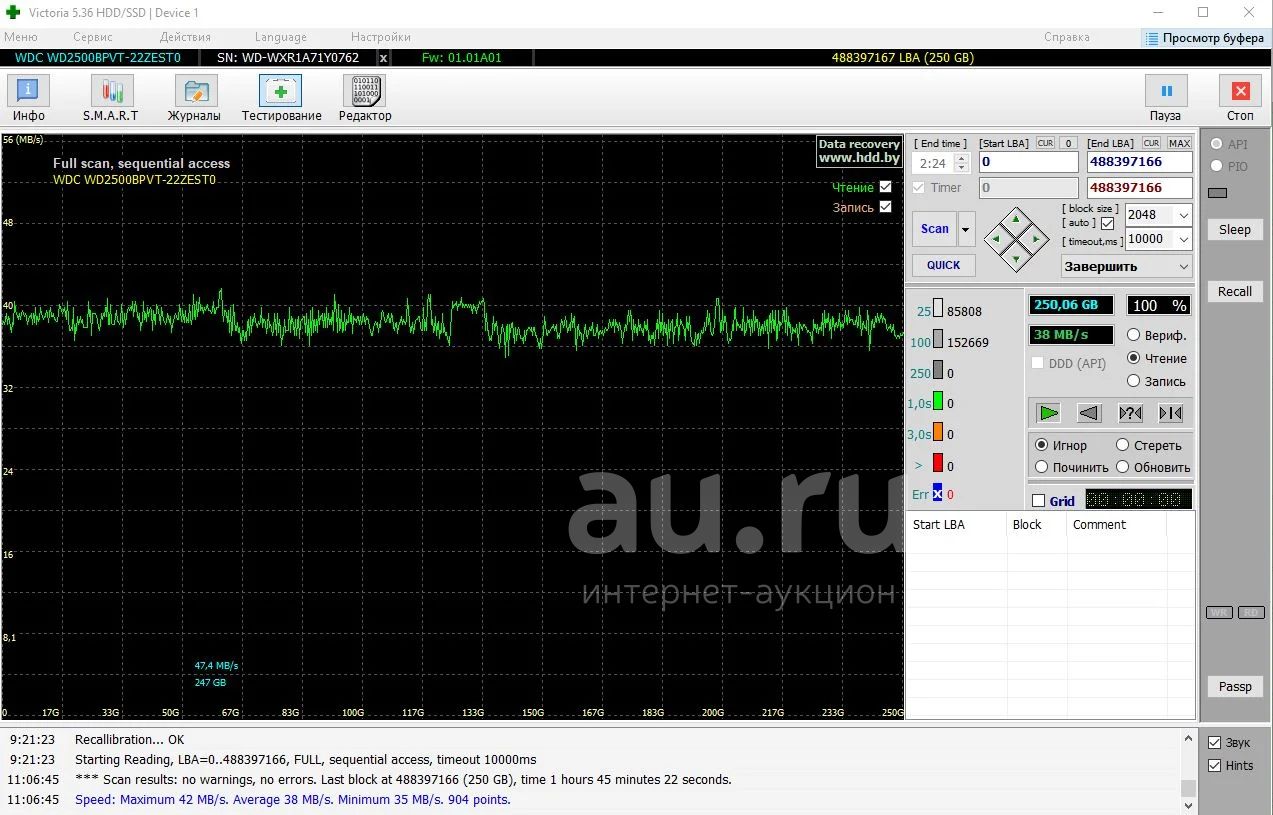Stop the scan with Стоп
Viewport: 1273px width, 815px height.
pyautogui.click(x=1240, y=98)
